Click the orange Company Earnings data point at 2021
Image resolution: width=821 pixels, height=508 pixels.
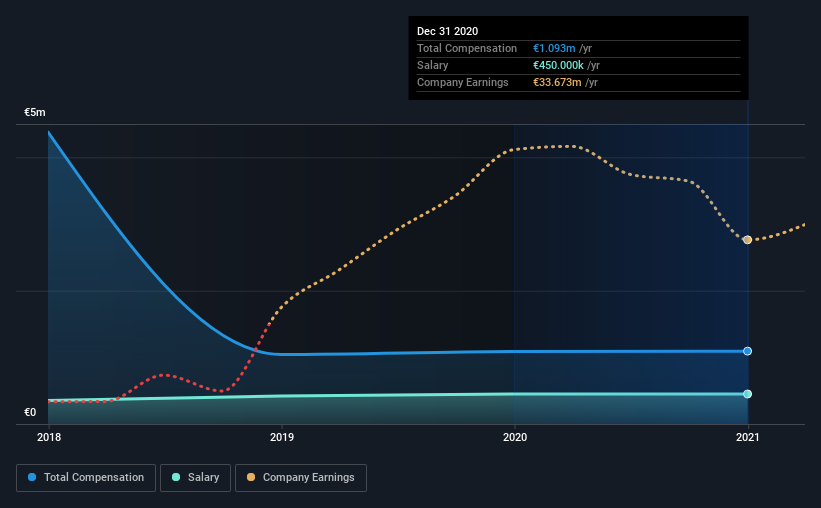[x=747, y=240]
